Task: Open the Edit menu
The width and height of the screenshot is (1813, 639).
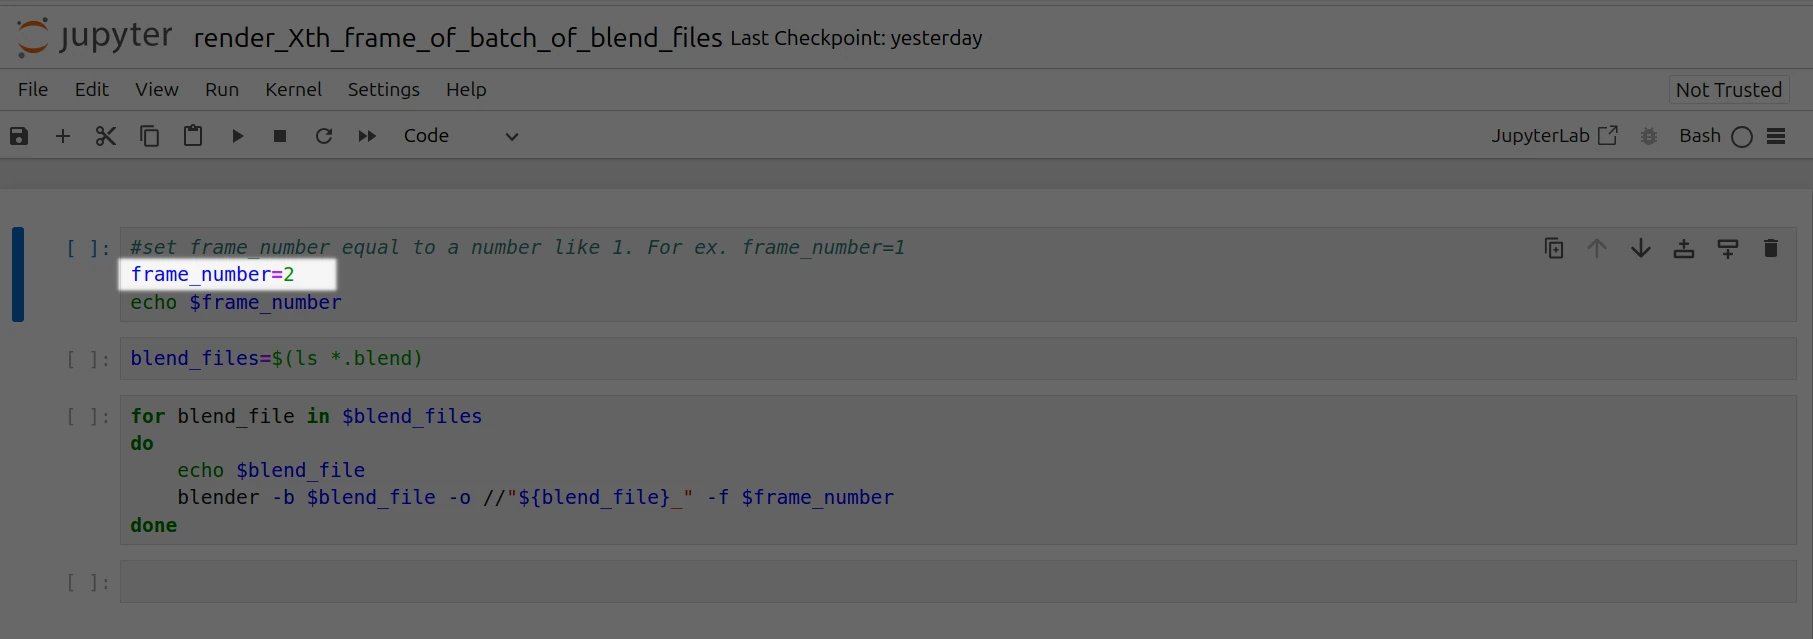Action: click(92, 90)
